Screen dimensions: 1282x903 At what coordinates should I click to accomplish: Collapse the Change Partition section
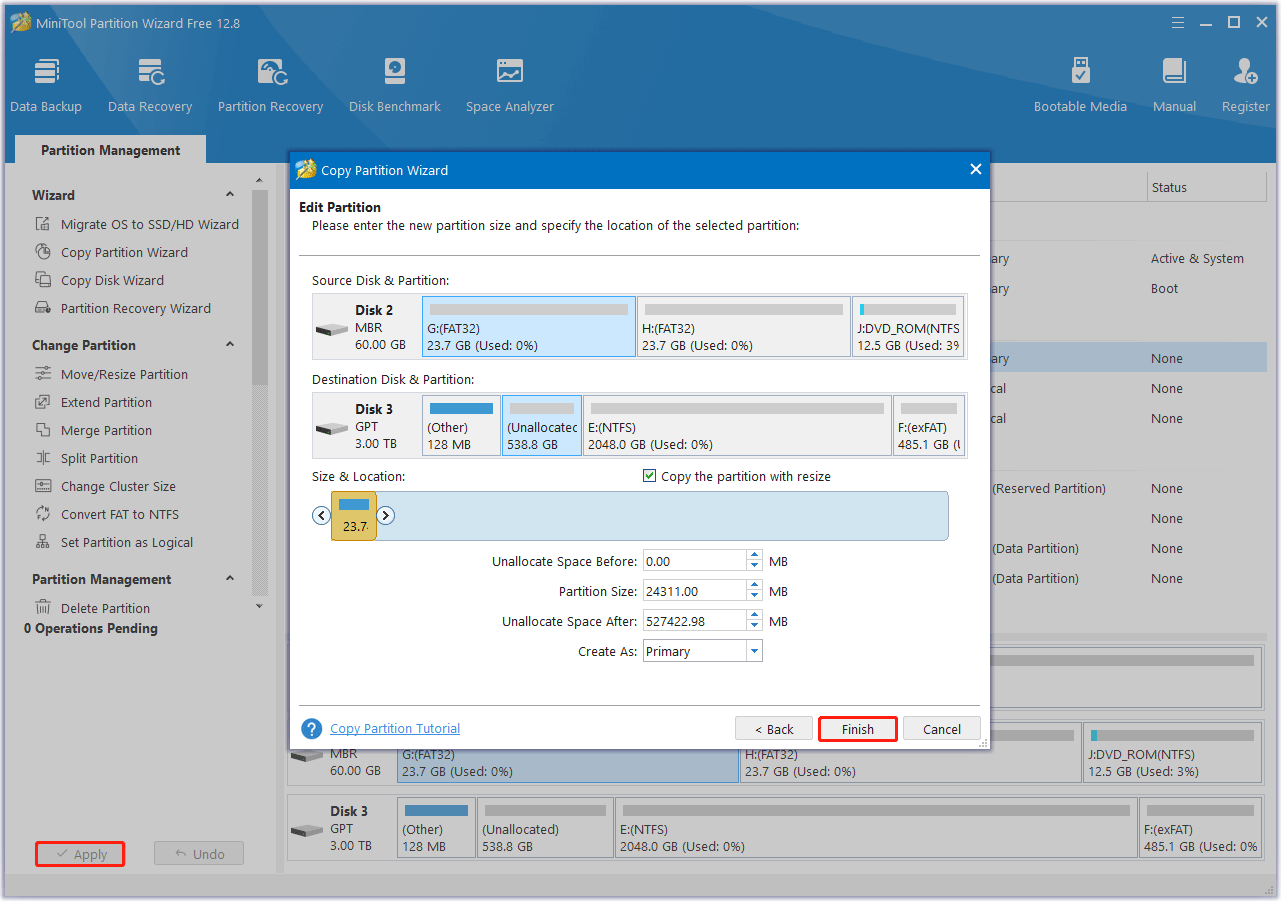(x=230, y=345)
